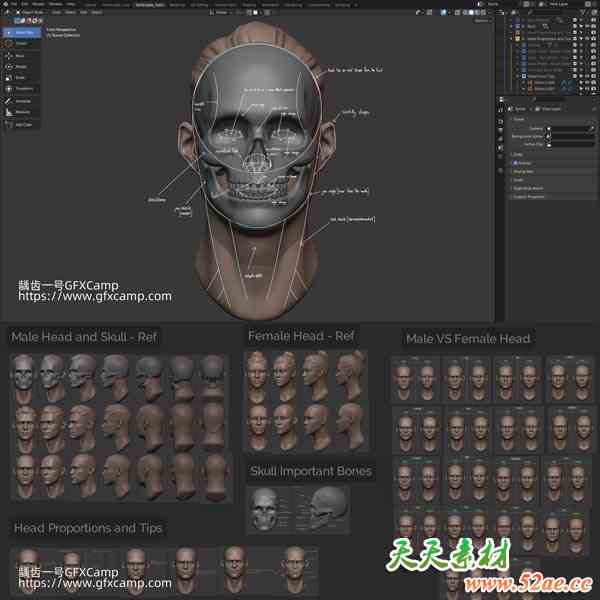Click the Male Head and Skull reference sheet
This screenshot has height=600, width=600.
point(121,427)
